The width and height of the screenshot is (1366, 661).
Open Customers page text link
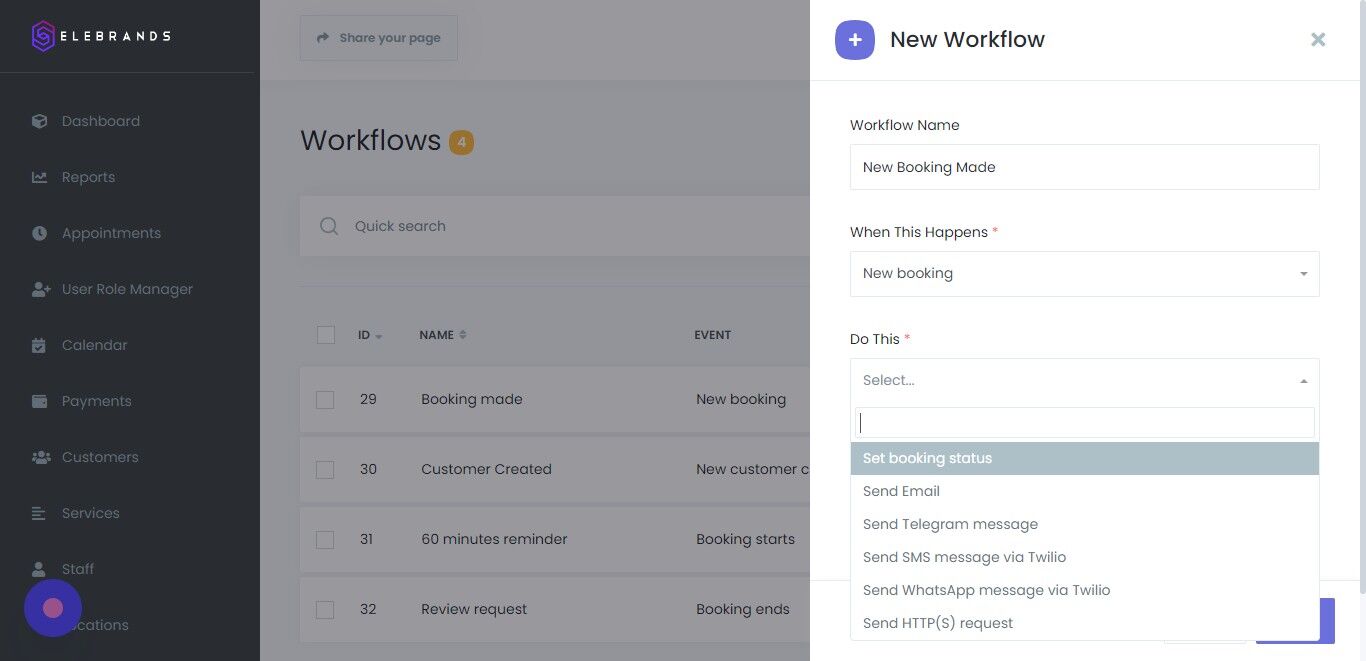click(100, 457)
